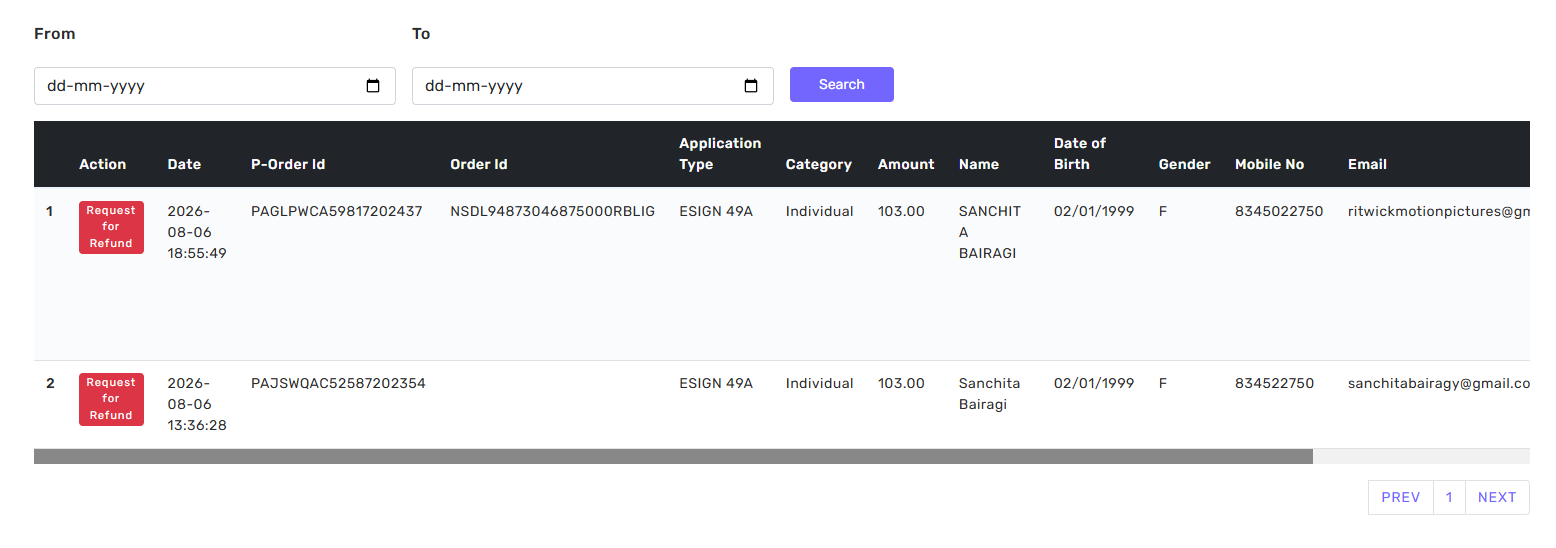Open the To date calendar picker icon
The height and width of the screenshot is (548, 1556).
tap(751, 86)
